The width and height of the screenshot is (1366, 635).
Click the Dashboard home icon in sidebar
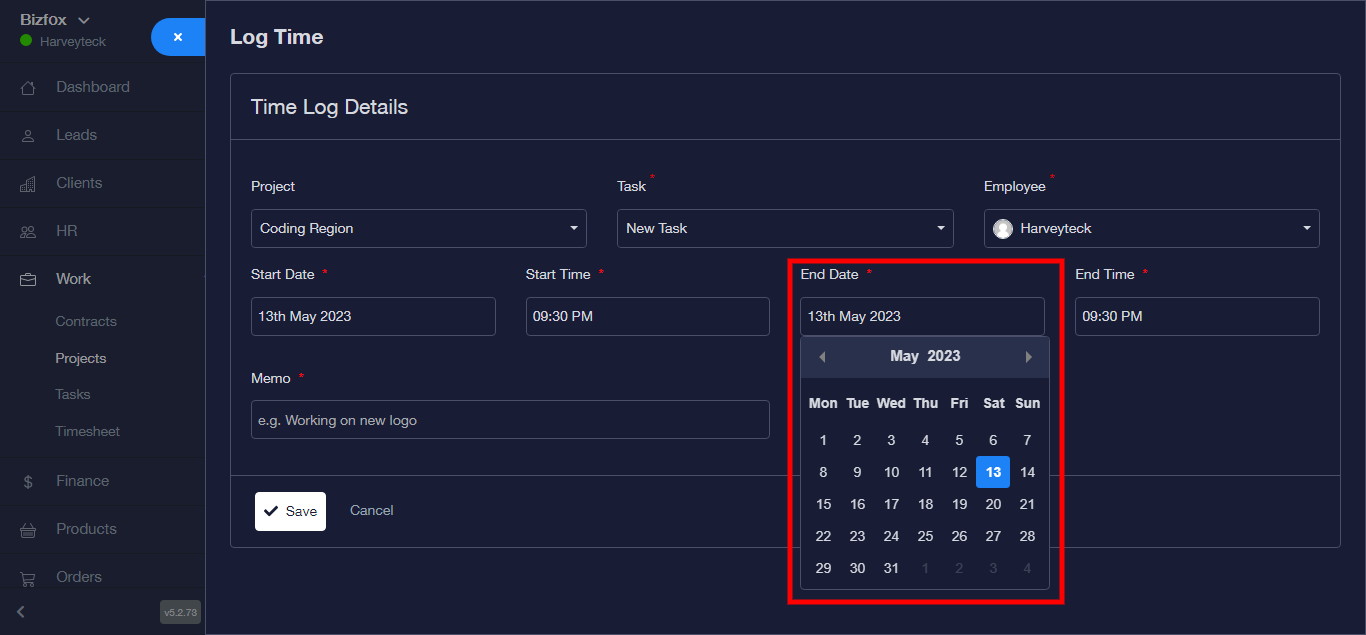[28, 88]
